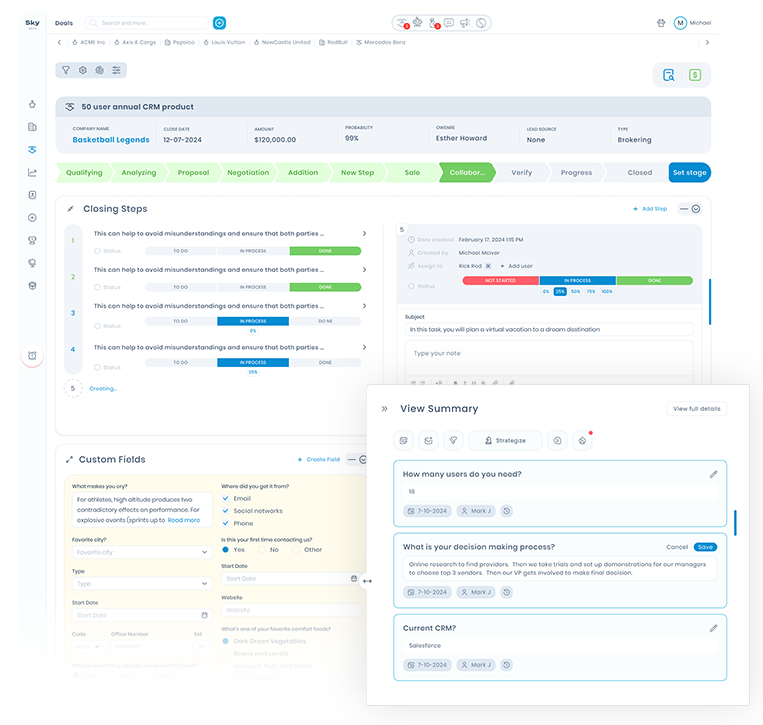763x725 pixels.
Task: Select the Negotiation stage tab
Action: pyautogui.click(x=247, y=172)
